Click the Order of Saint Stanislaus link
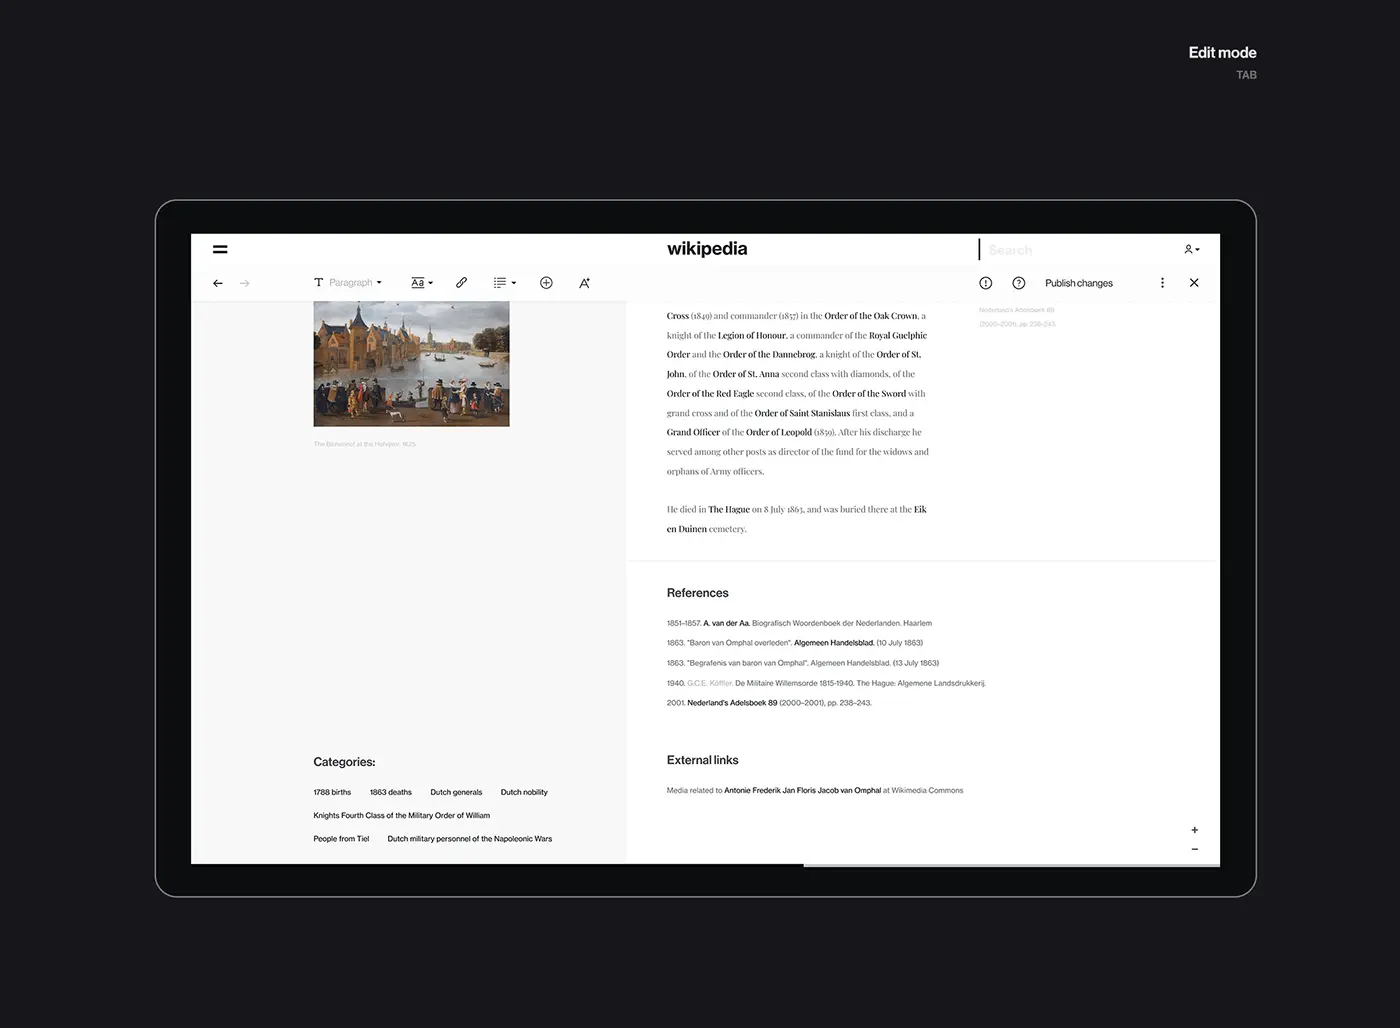The image size is (1400, 1028). [x=802, y=413]
